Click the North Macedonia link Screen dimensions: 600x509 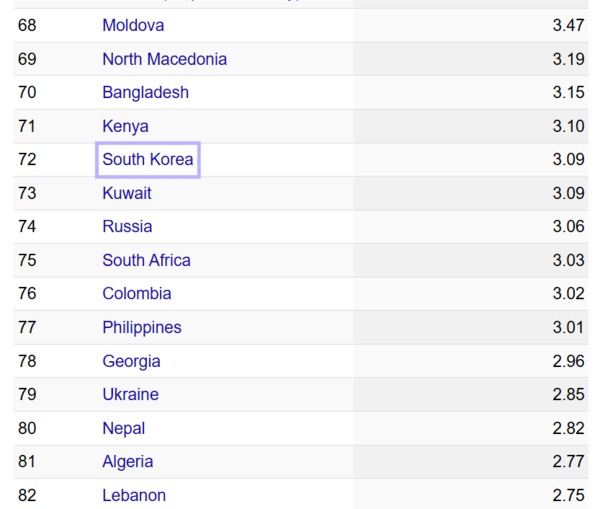pos(164,59)
